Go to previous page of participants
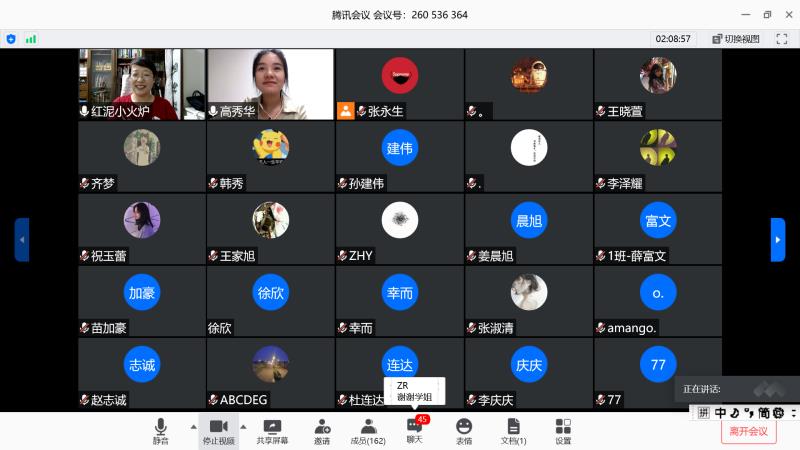Screen dimensions: 800x450 coord(21,239)
